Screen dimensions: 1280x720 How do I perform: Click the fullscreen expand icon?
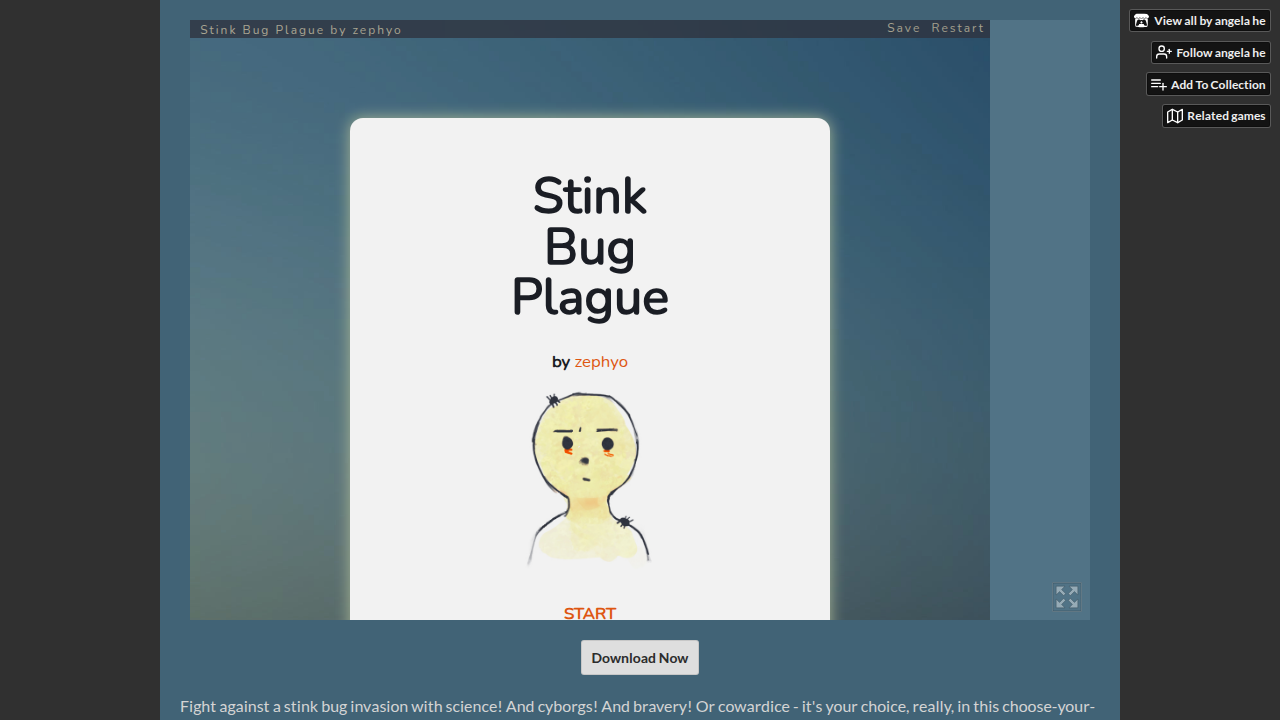tap(1067, 597)
